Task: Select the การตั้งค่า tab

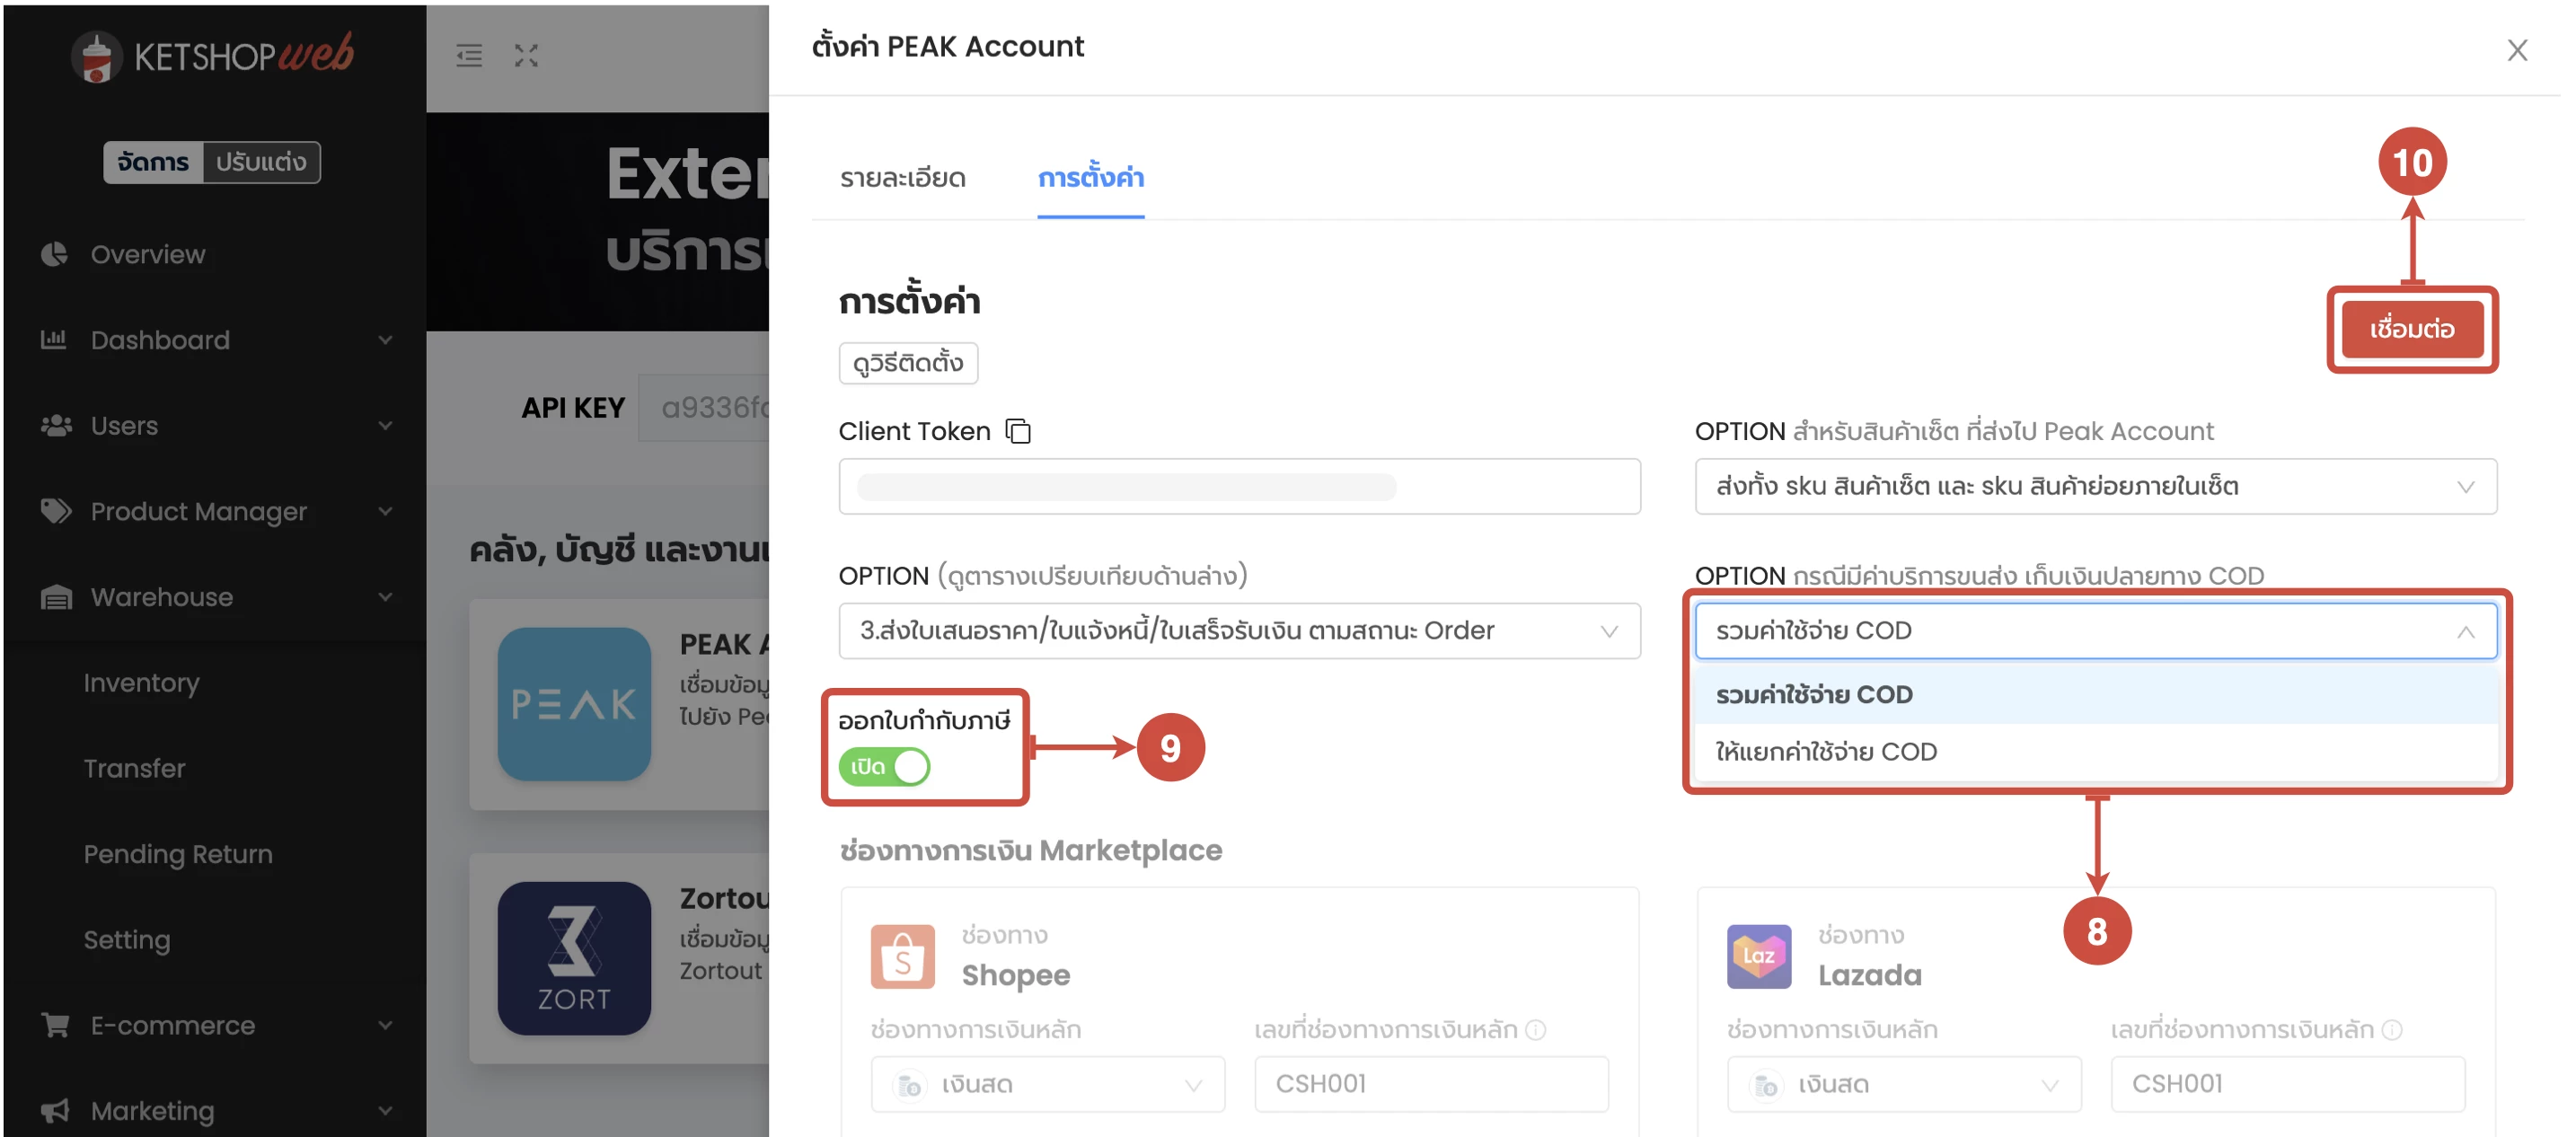Action: pyautogui.click(x=1090, y=180)
